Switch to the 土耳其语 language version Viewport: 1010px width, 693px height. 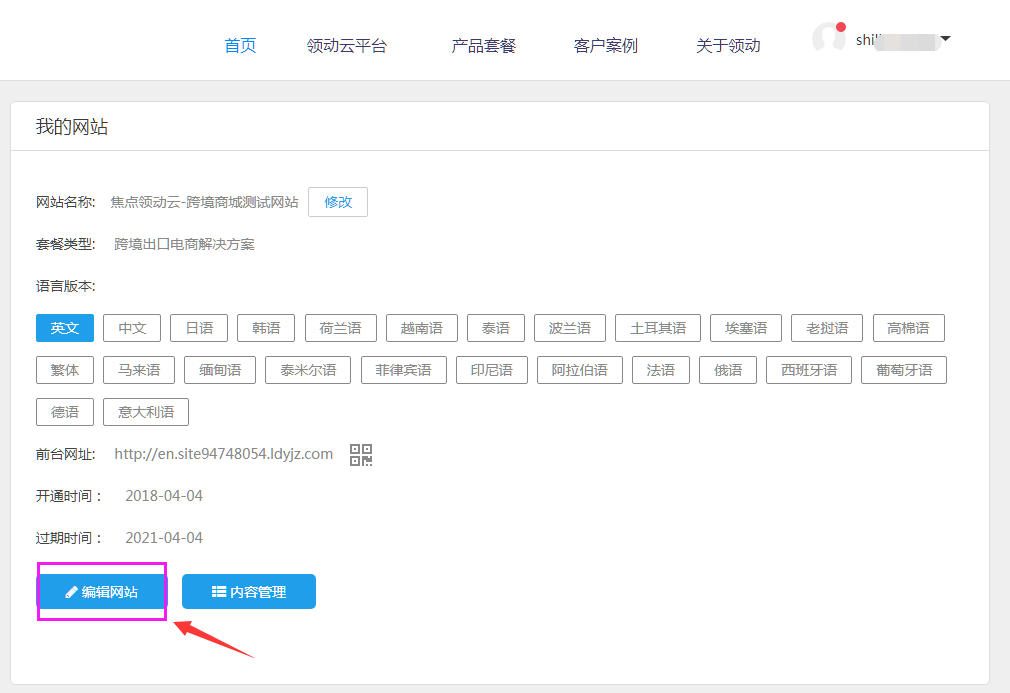pyautogui.click(x=658, y=328)
